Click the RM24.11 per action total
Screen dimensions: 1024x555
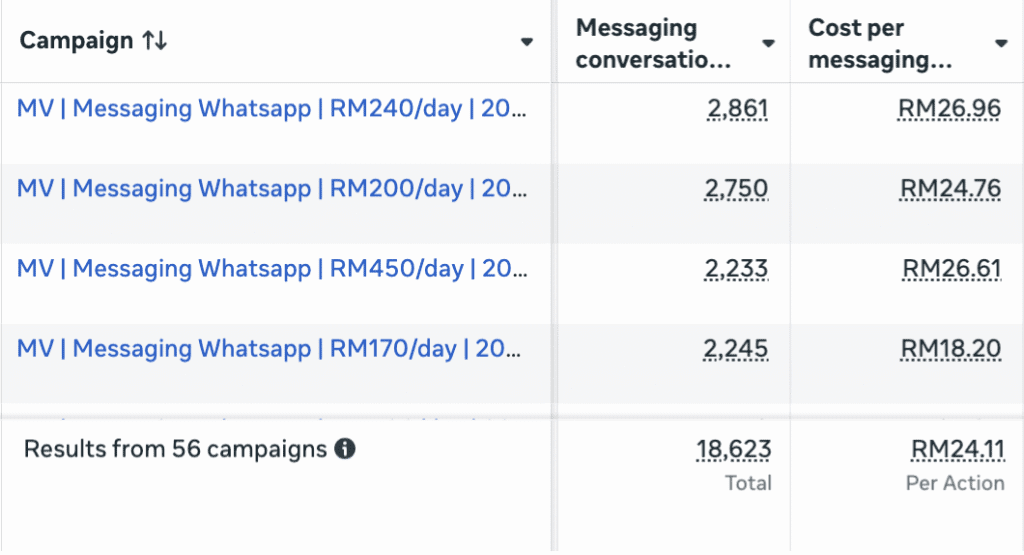tap(957, 451)
